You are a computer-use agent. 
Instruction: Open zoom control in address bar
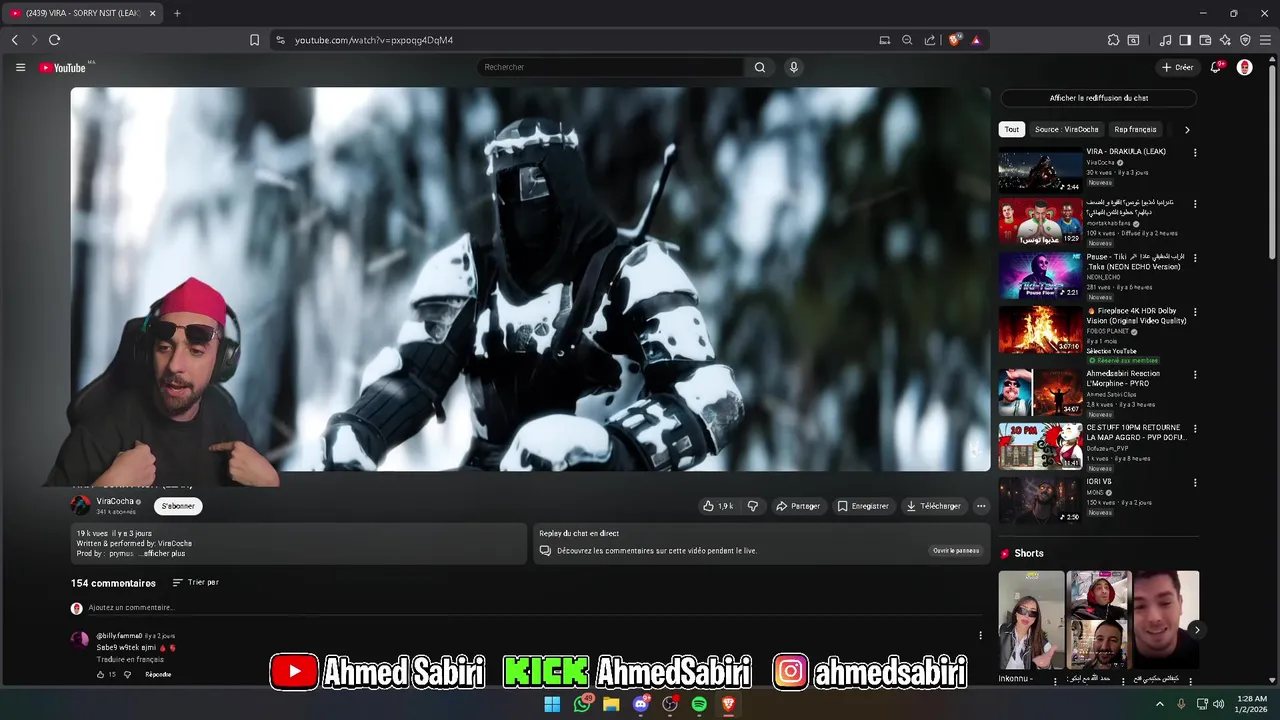coord(907,40)
